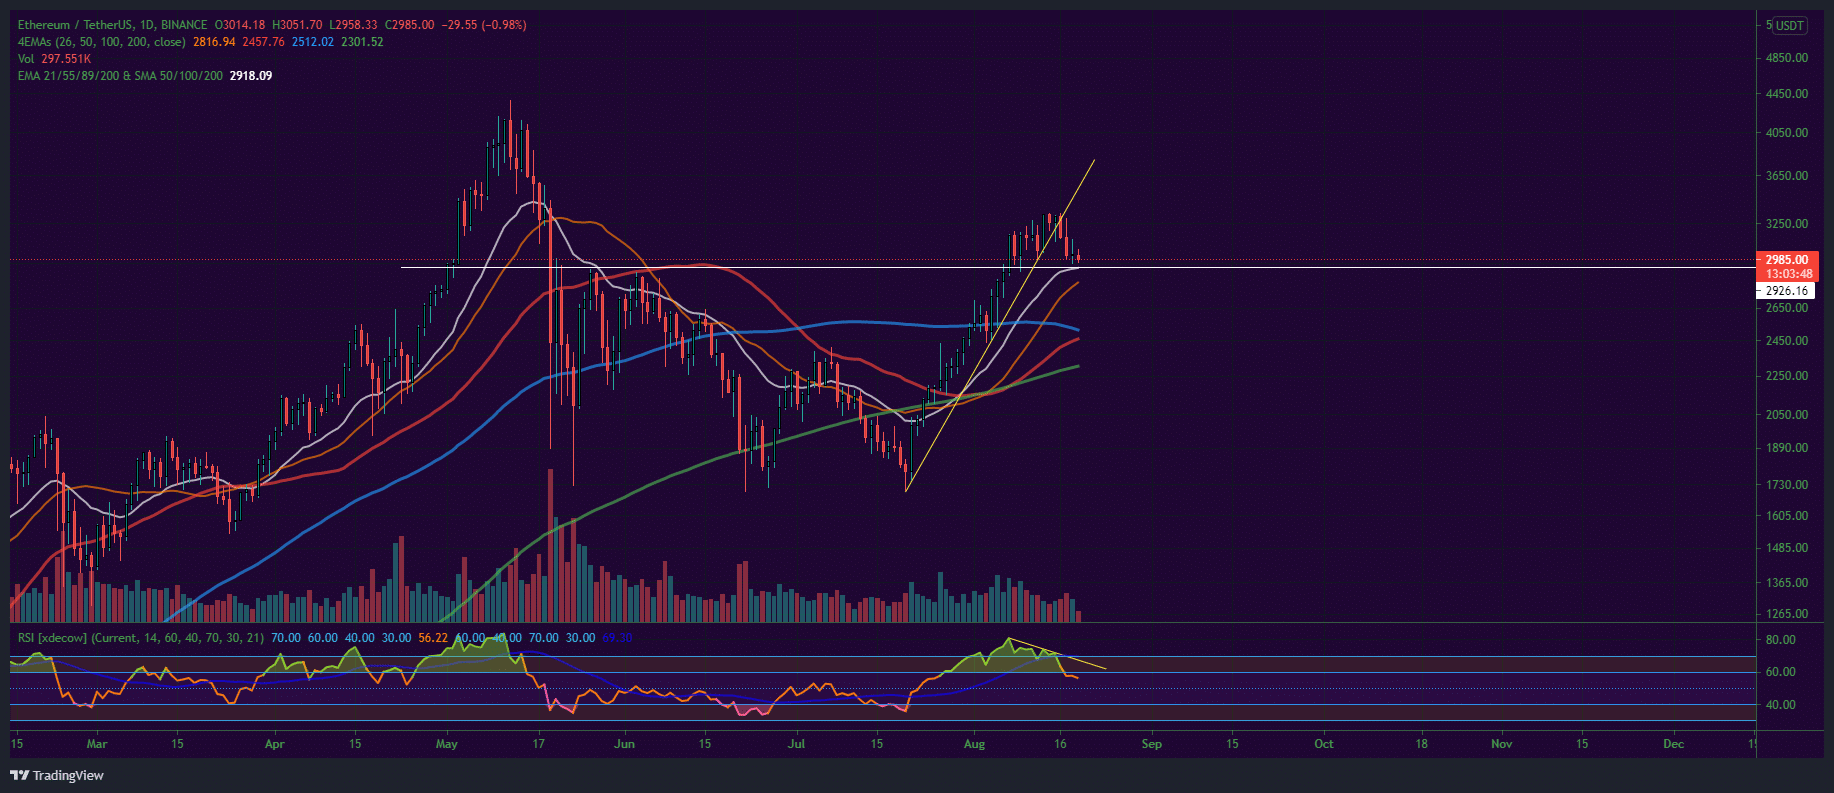The height and width of the screenshot is (793, 1834).
Task: Click the 1730.00 price axis label
Action: pos(1787,485)
